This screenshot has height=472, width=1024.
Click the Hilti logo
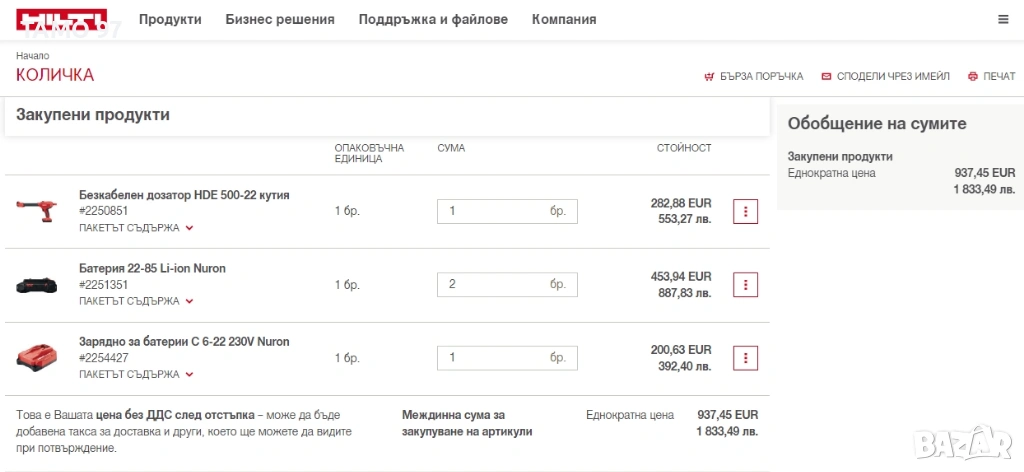point(61,20)
